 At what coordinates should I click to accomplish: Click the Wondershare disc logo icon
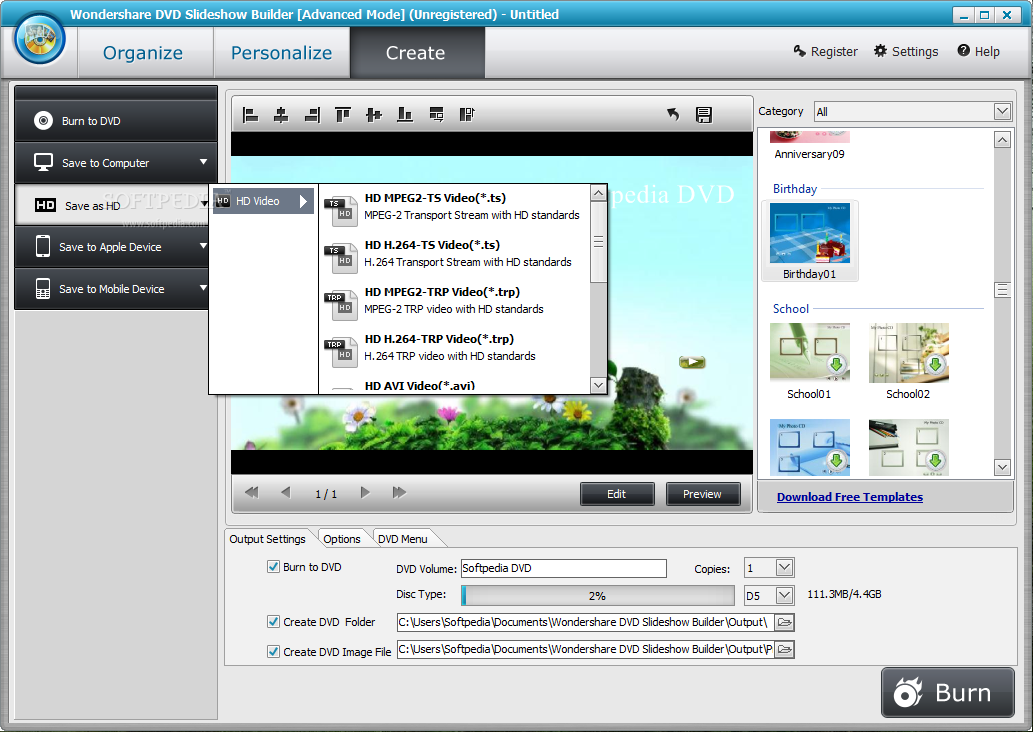pyautogui.click(x=40, y=40)
